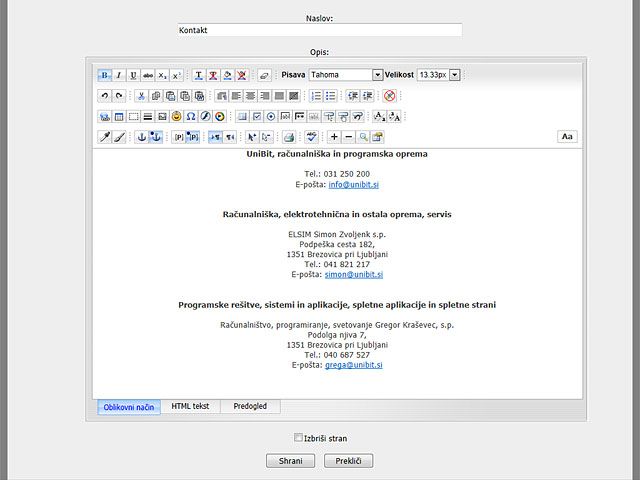Toggle subscript formatting
Viewport: 640px width, 480px height.
tap(162, 75)
